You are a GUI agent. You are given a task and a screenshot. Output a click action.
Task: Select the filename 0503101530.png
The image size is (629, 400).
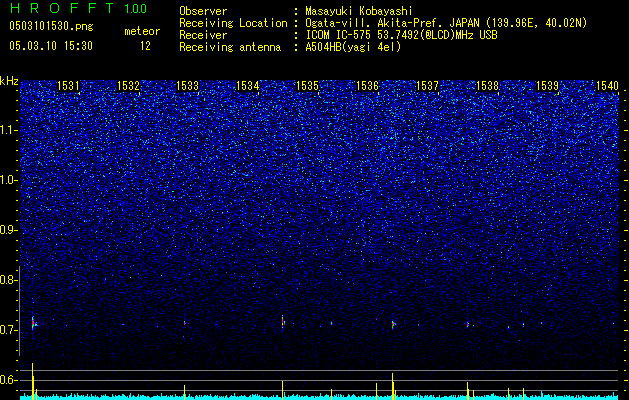pyautogui.click(x=51, y=27)
